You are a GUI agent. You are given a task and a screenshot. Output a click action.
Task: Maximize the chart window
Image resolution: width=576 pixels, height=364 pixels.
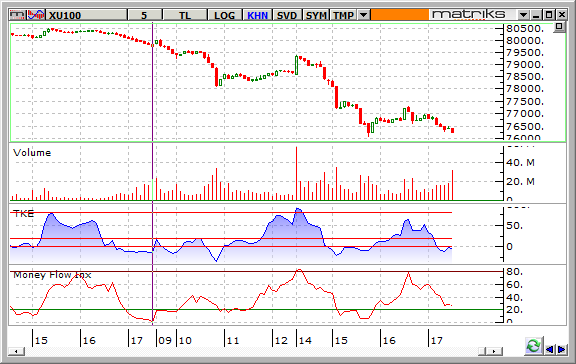click(x=549, y=15)
